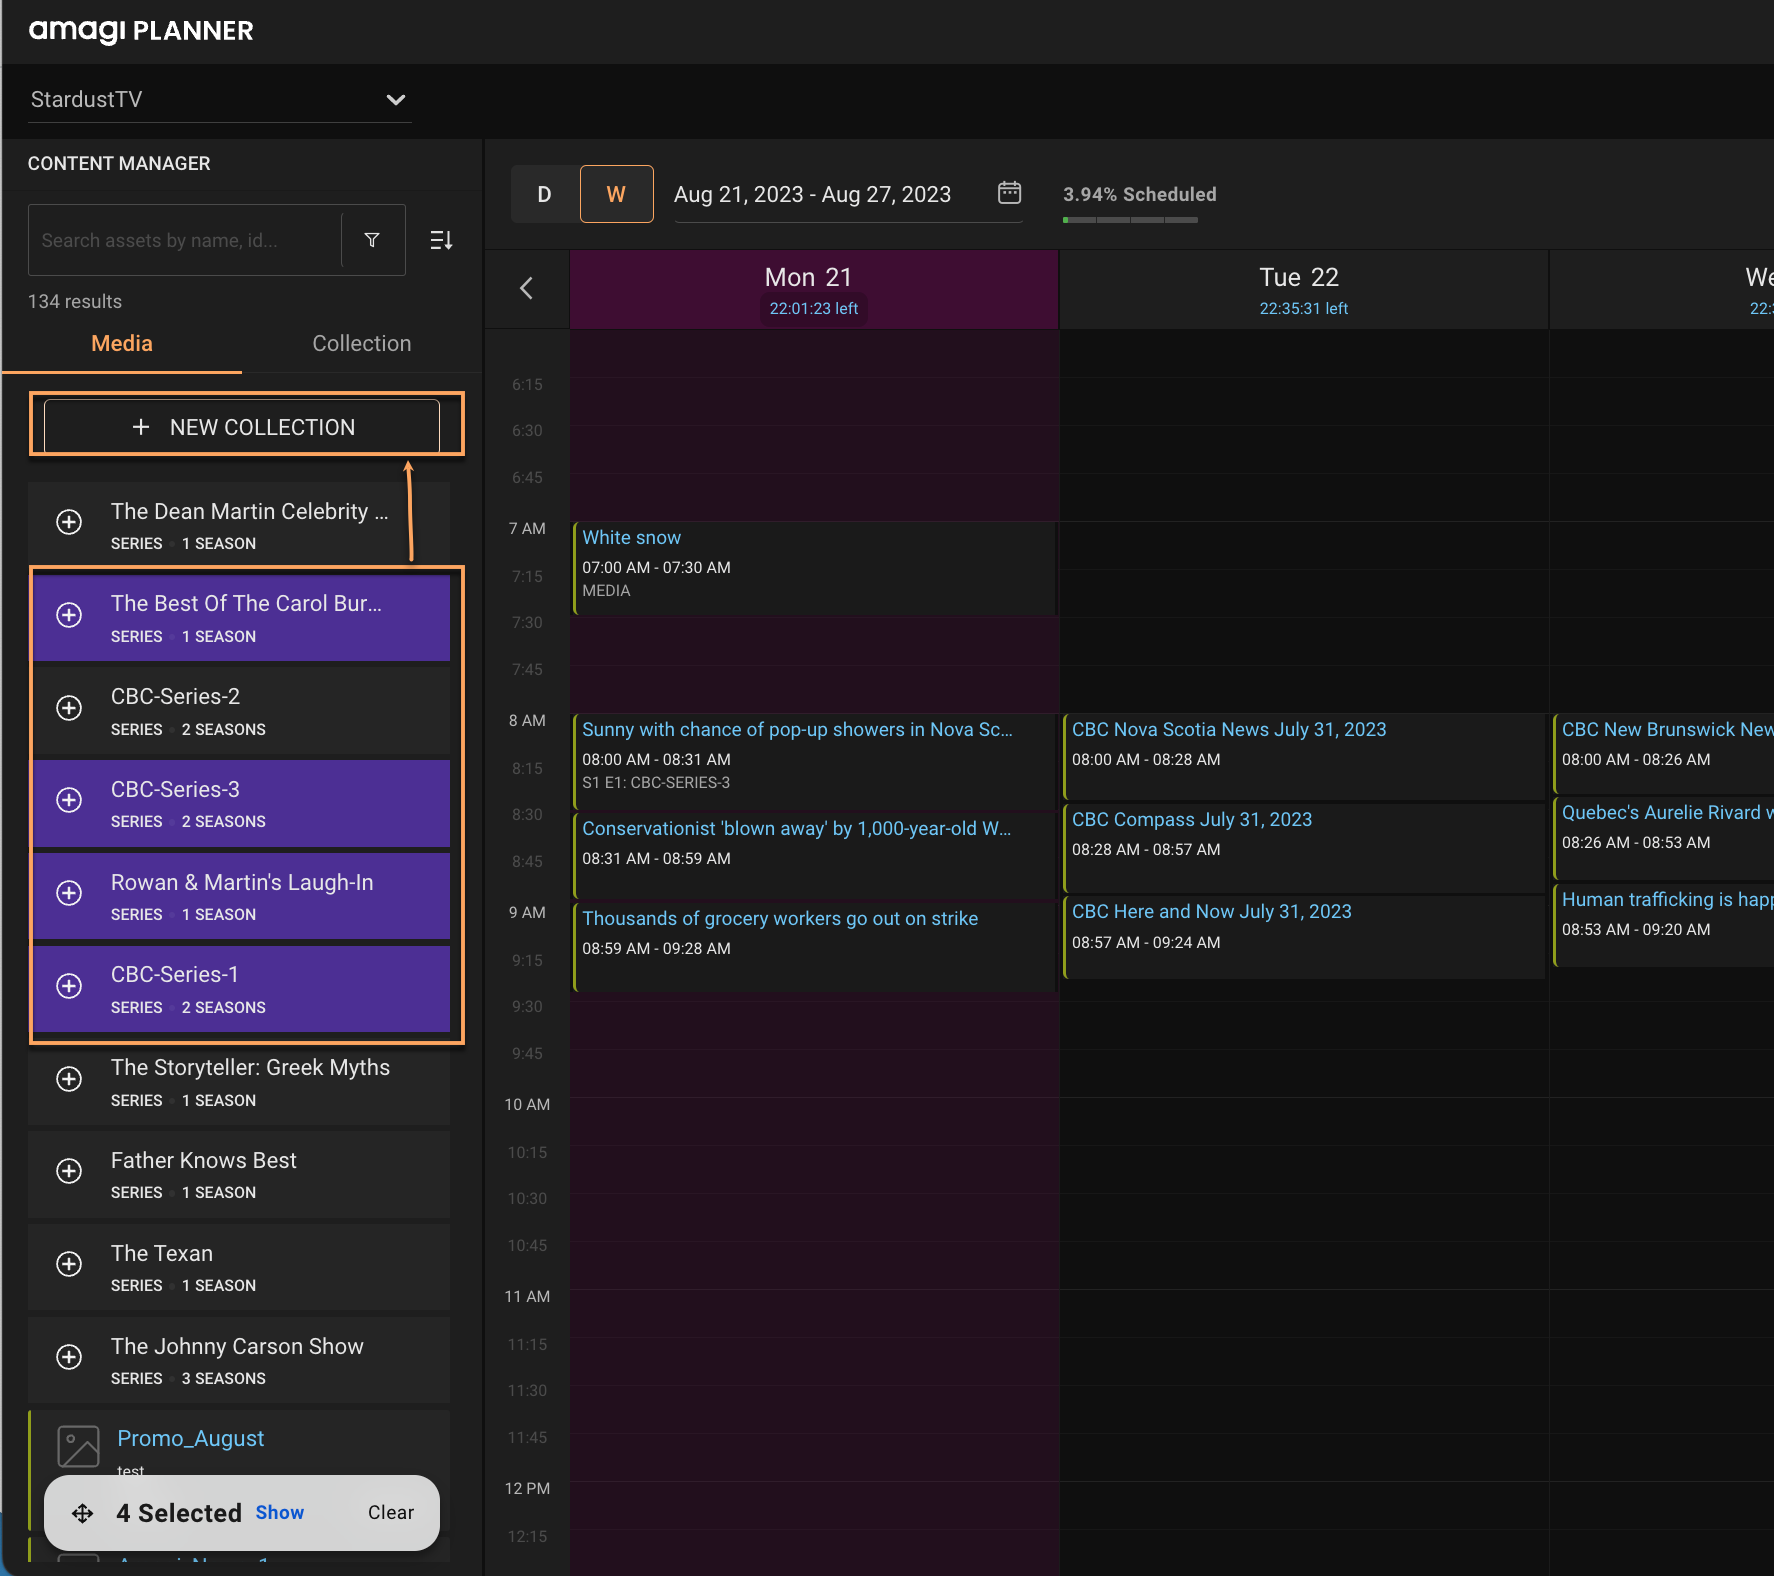
Task: Open Quebec's Aurelie Rivard event
Action: tap(1664, 838)
